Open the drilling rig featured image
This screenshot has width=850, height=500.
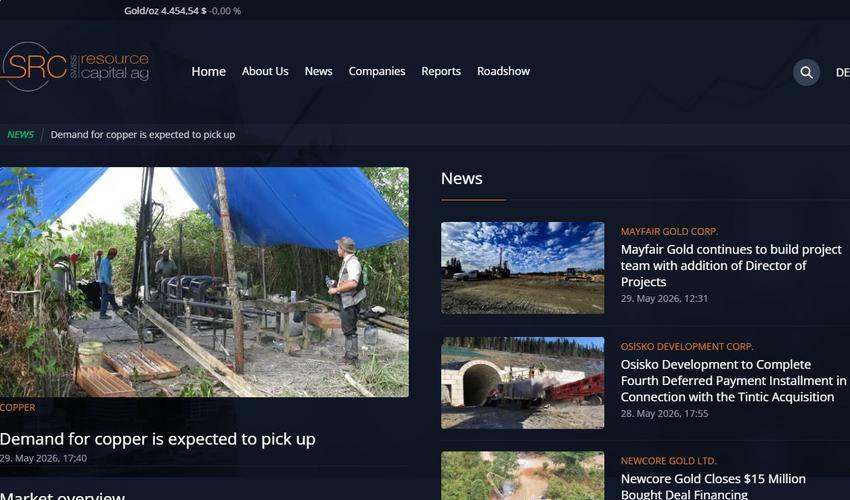(x=204, y=282)
